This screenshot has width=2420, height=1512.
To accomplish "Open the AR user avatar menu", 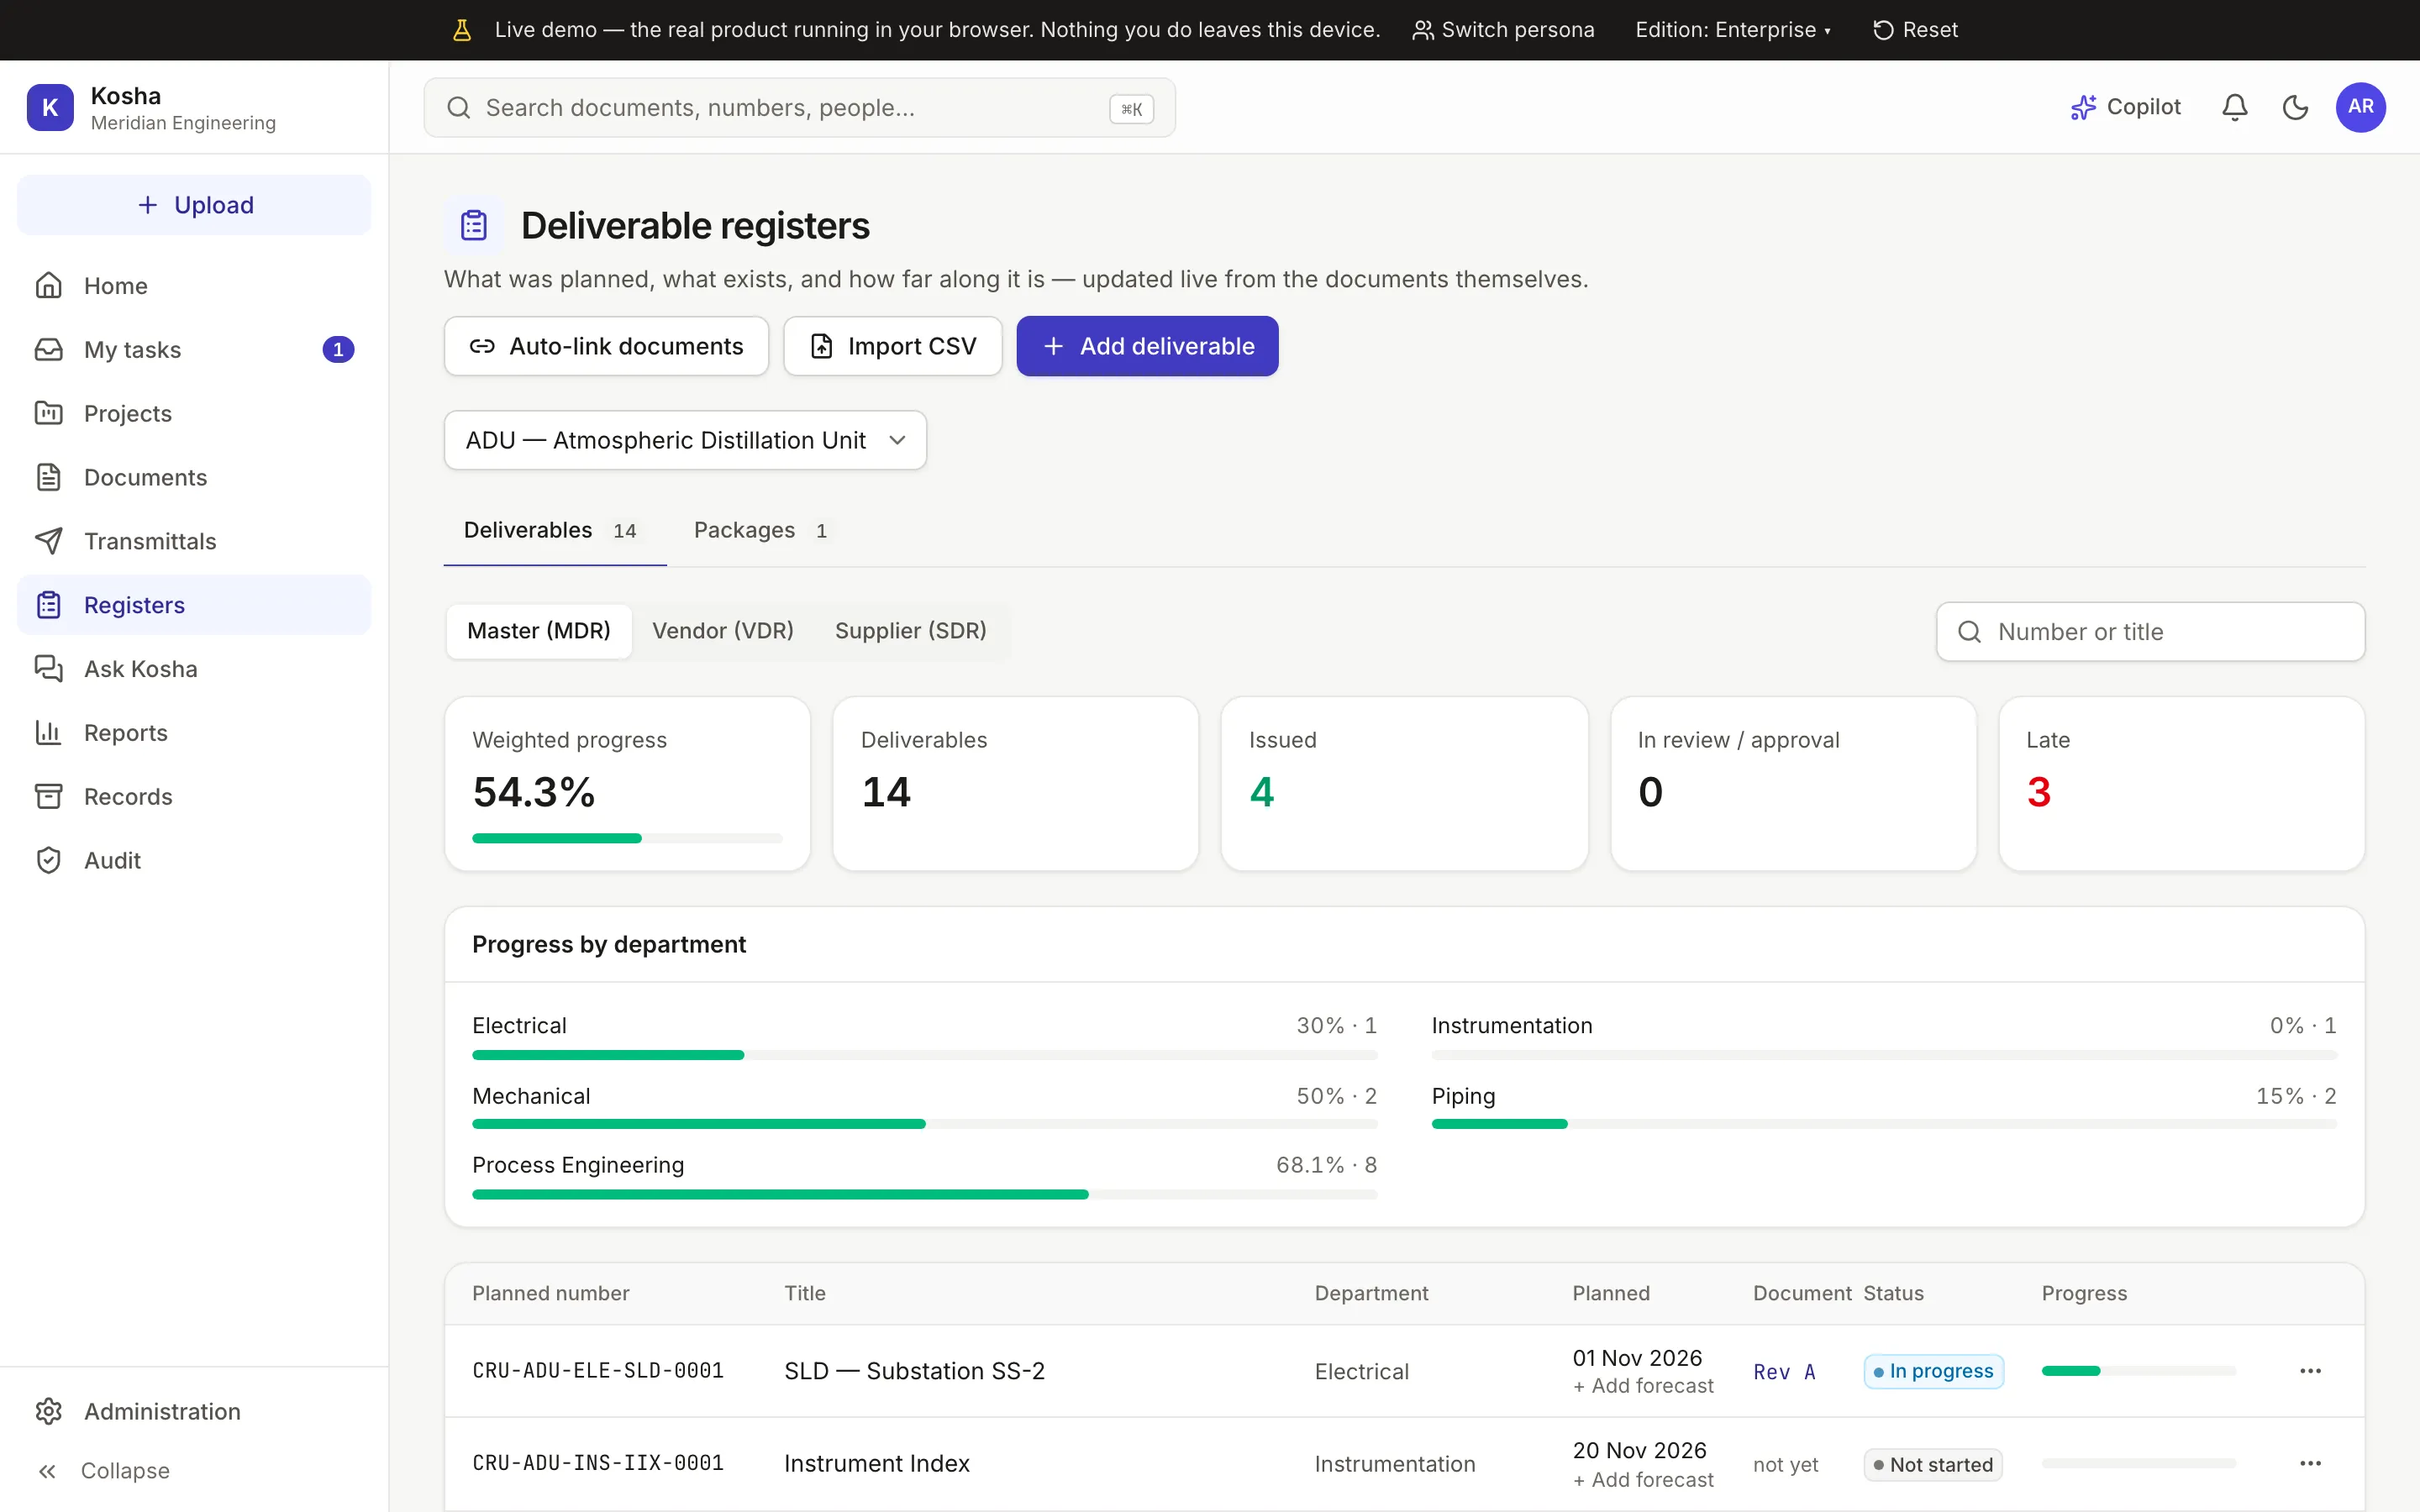I will click(x=2361, y=107).
